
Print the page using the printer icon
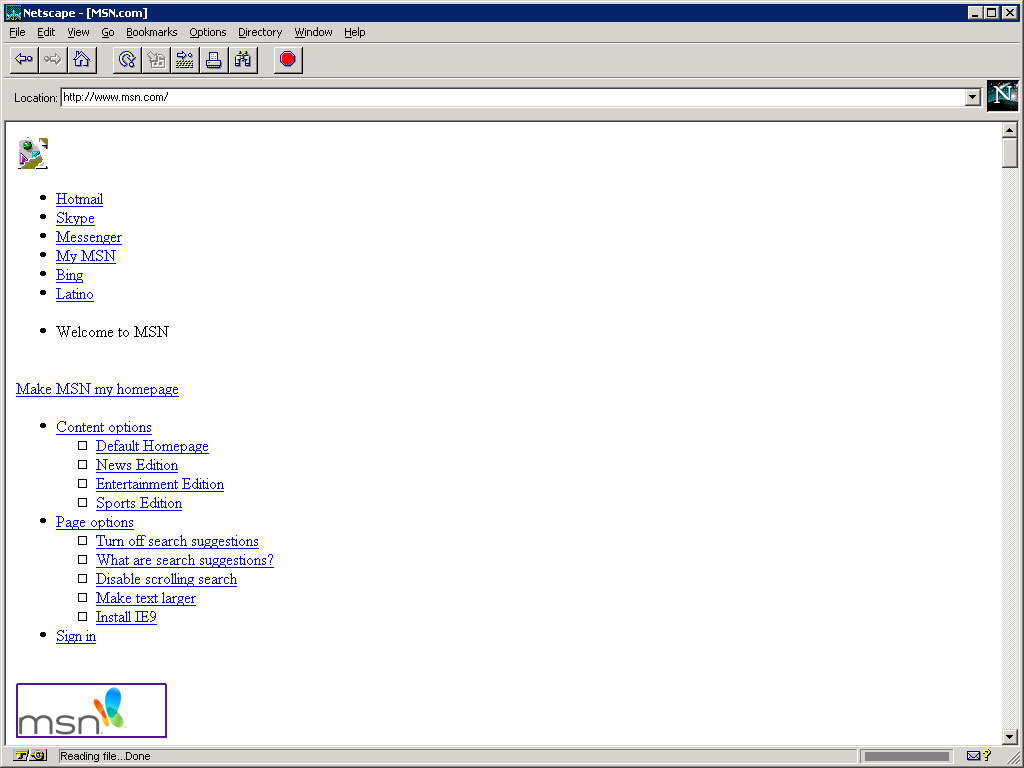pyautogui.click(x=214, y=60)
